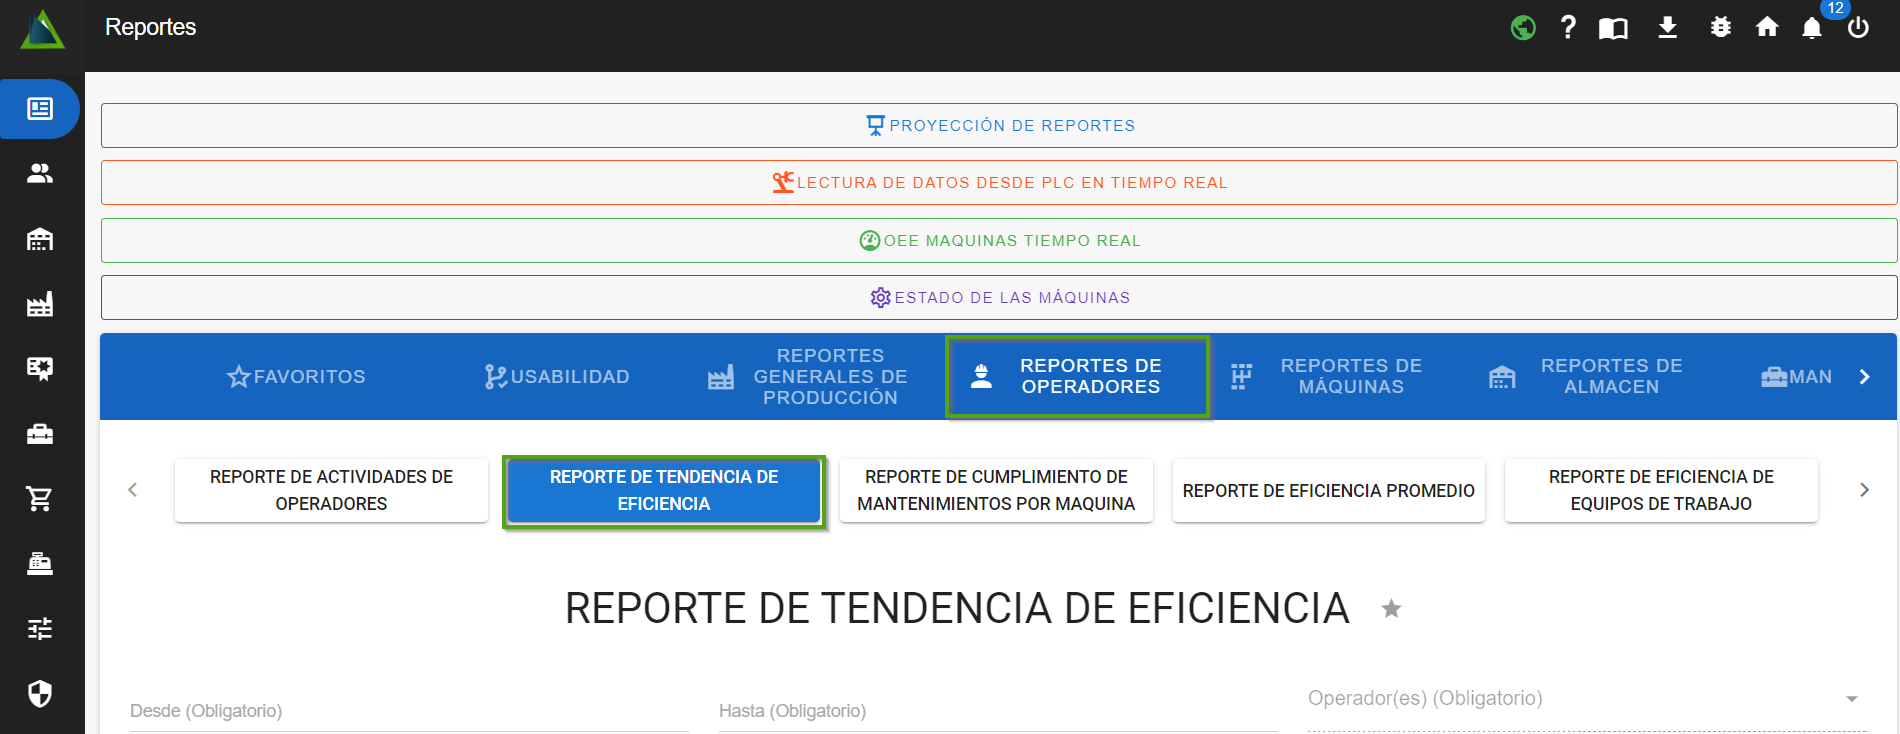The width and height of the screenshot is (1900, 734).
Task: Select Reporte de Eficiencia Promedio
Action: click(1328, 491)
